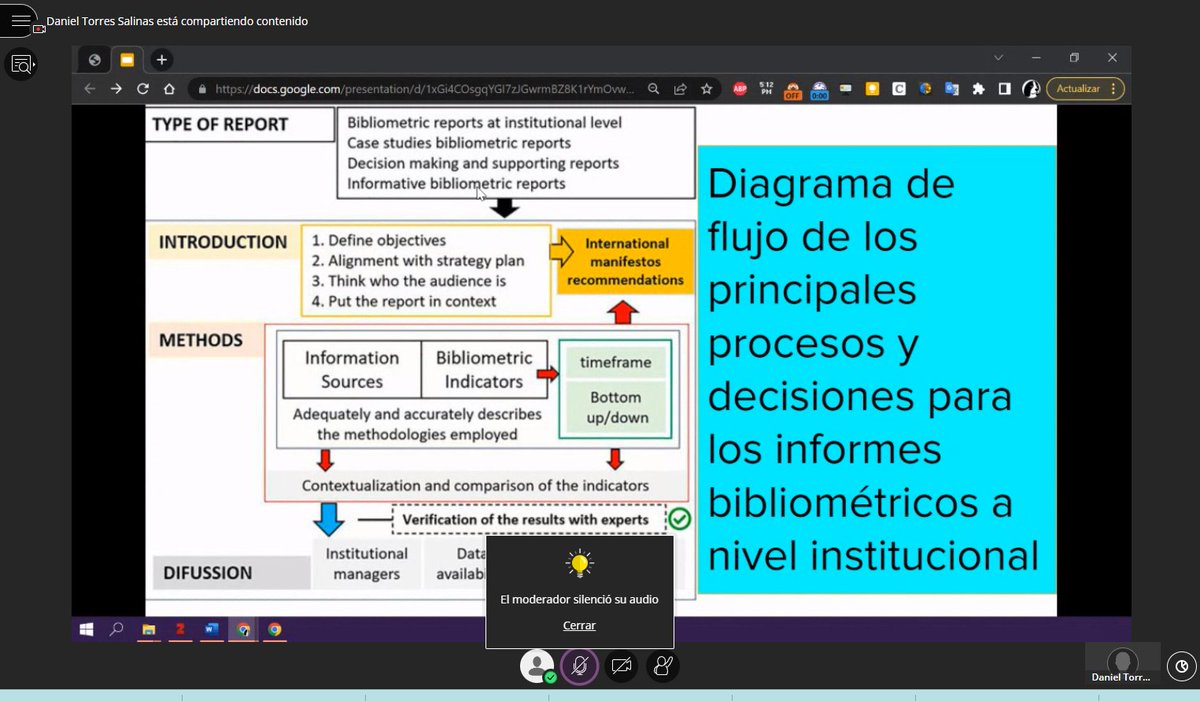The height and width of the screenshot is (701, 1200).
Task: Click the cyan Spanish title text box on slide
Action: pyautogui.click(x=876, y=370)
